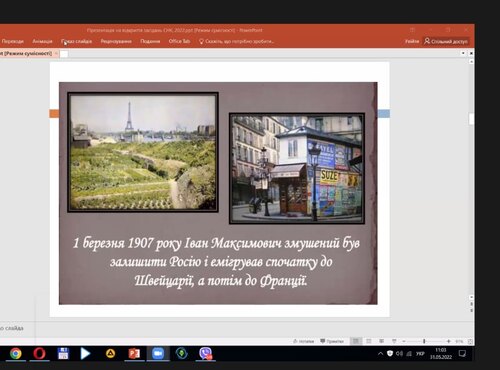Switch to Normal view icon in status bar
The height and width of the screenshot is (370, 500).
(356, 341)
